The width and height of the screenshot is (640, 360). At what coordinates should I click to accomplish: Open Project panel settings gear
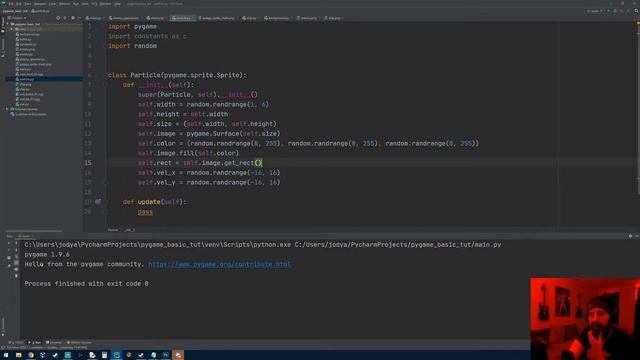click(73, 18)
